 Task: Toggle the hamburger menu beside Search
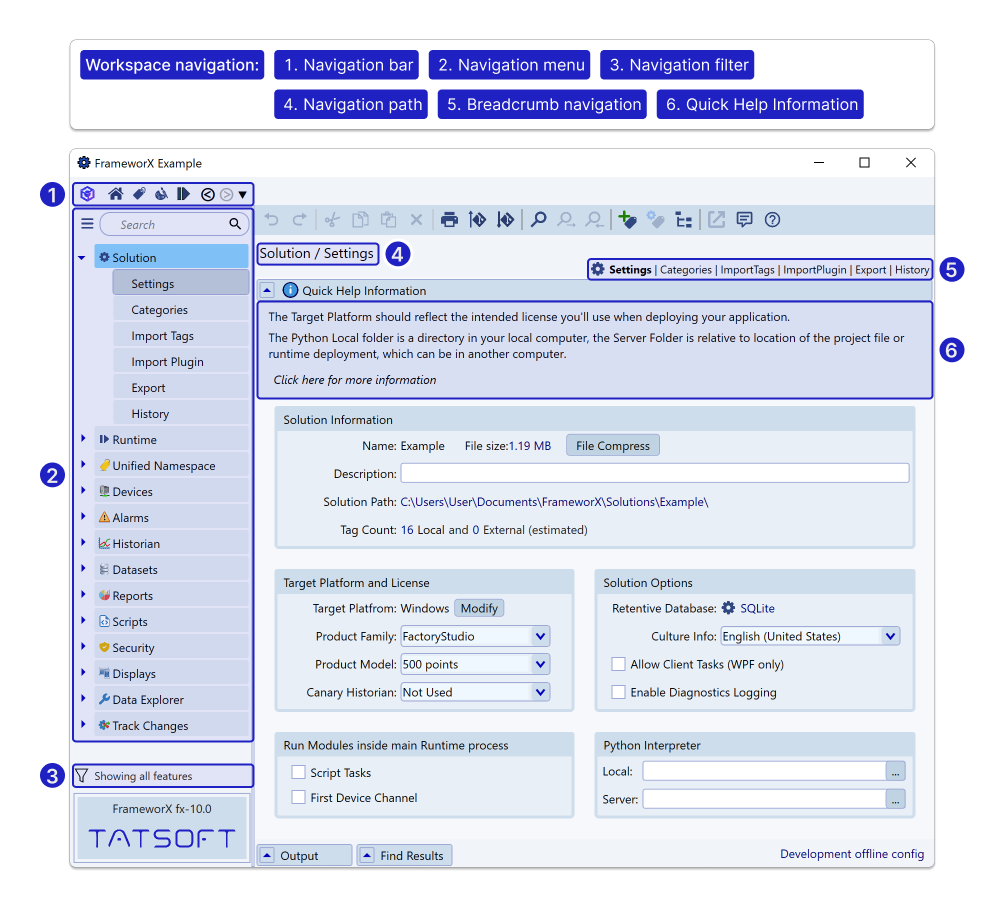(87, 223)
